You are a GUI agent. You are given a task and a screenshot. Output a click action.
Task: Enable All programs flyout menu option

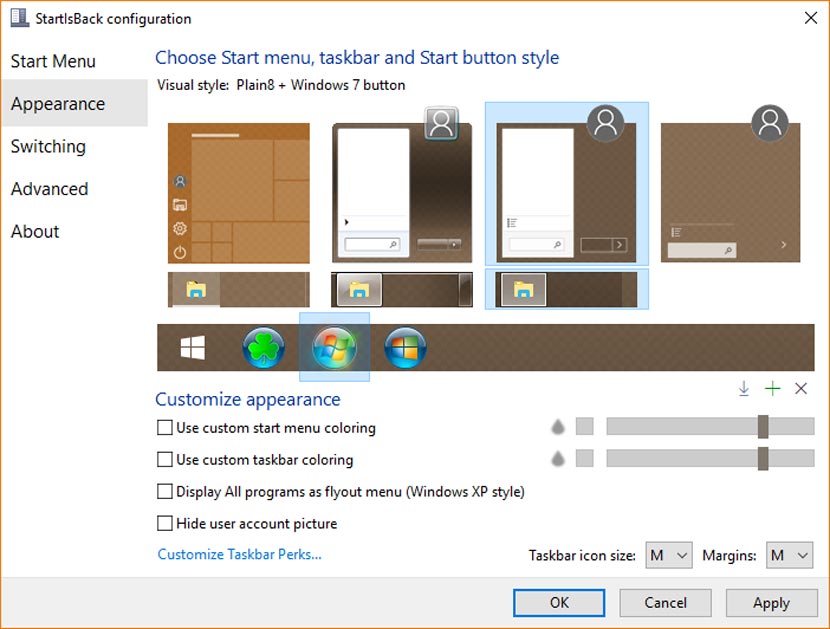point(162,491)
